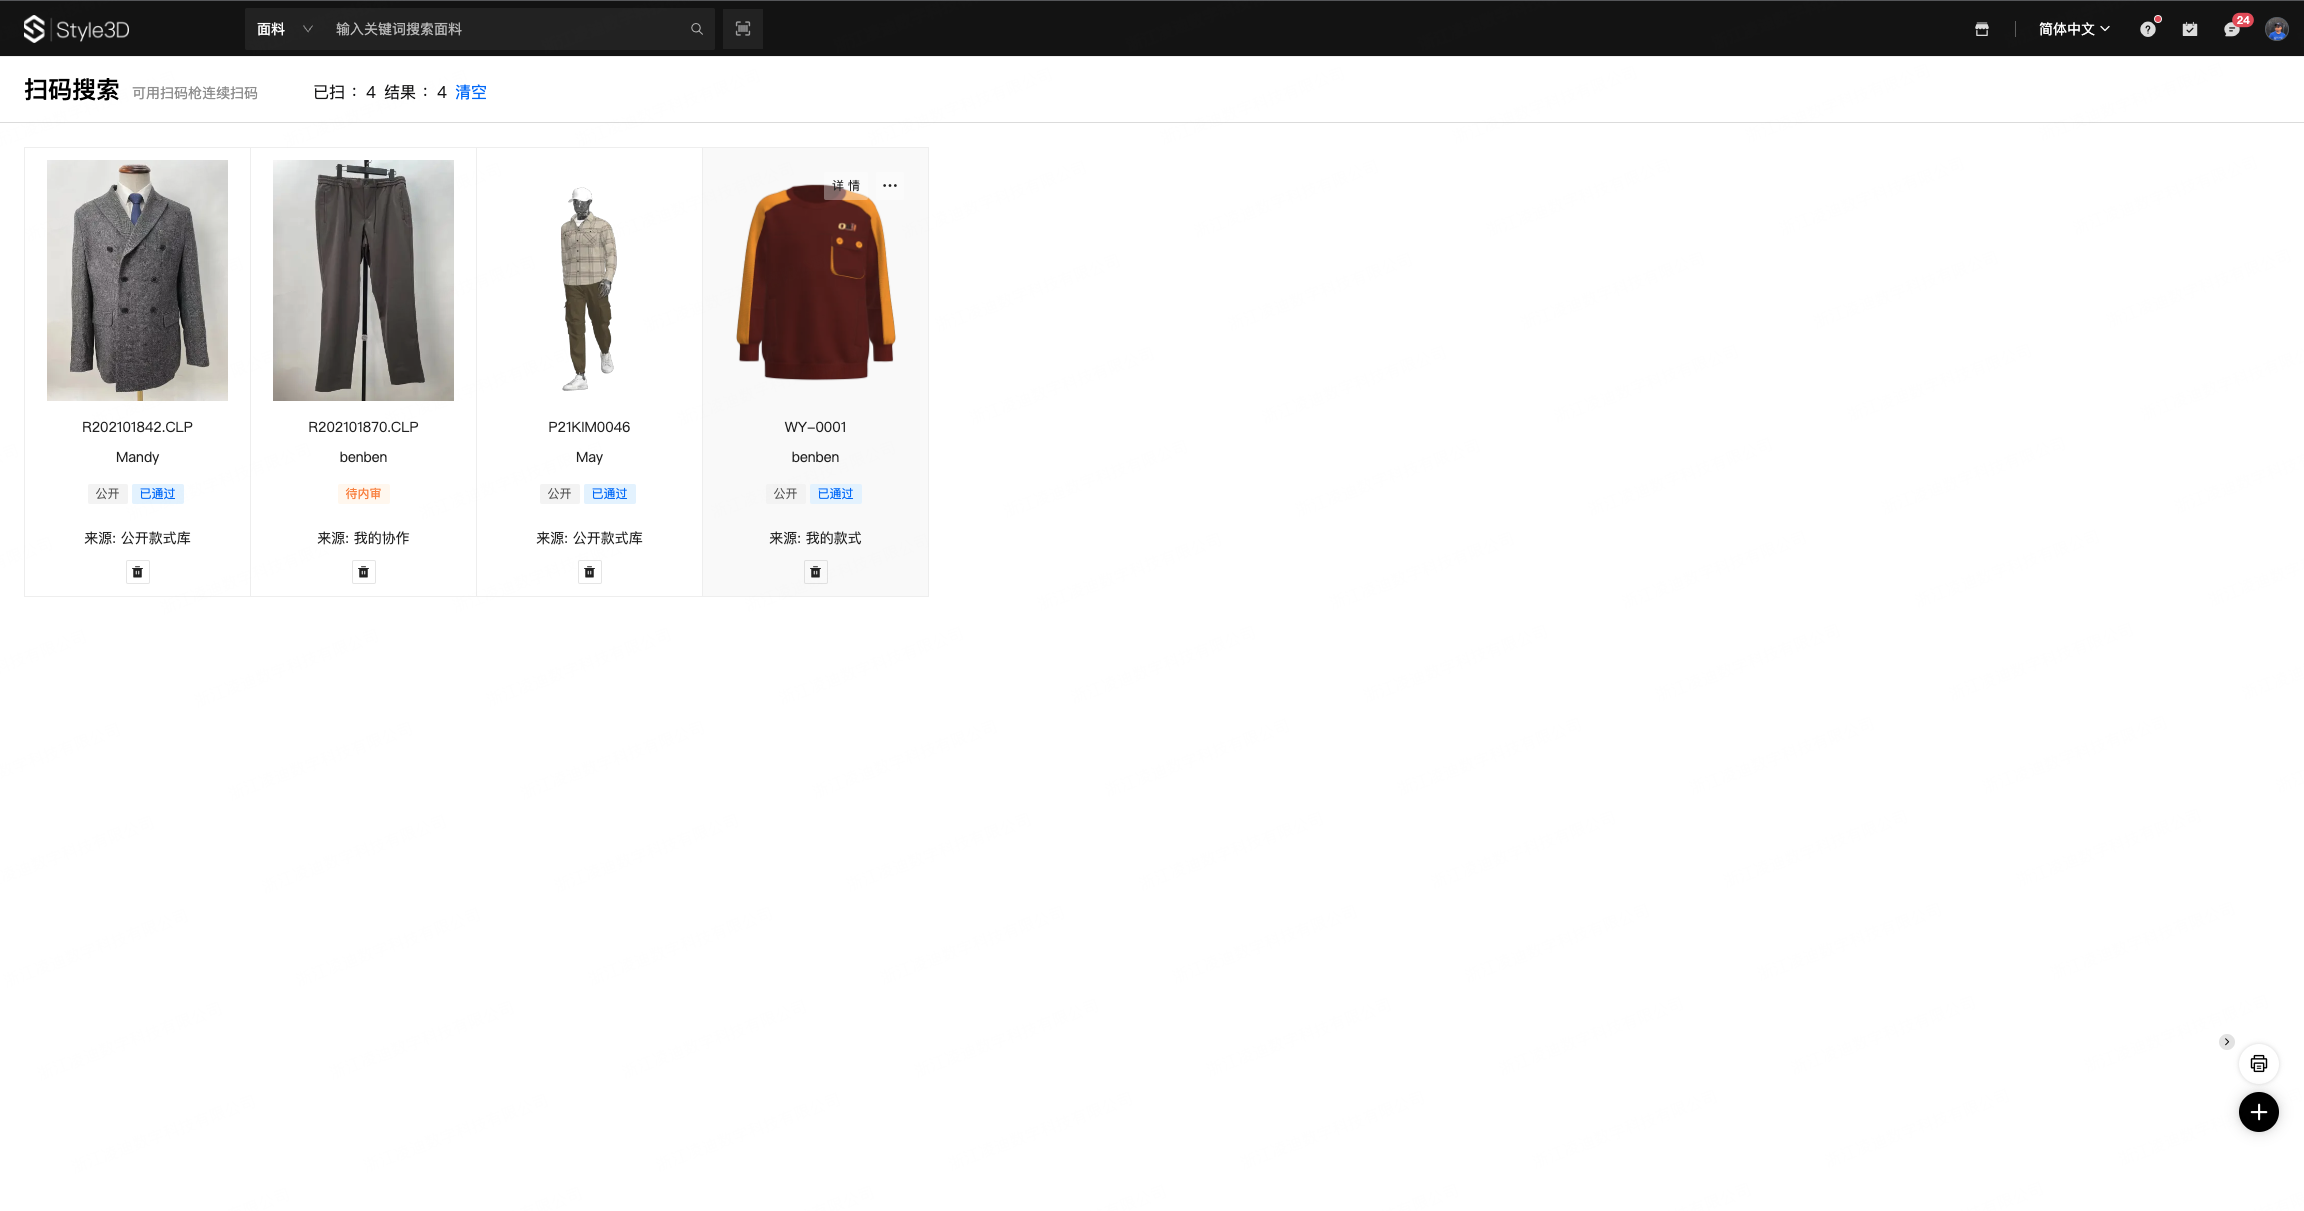Collapse the floating panel chevron arrow
The height and width of the screenshot is (1211, 2304).
(2226, 1042)
